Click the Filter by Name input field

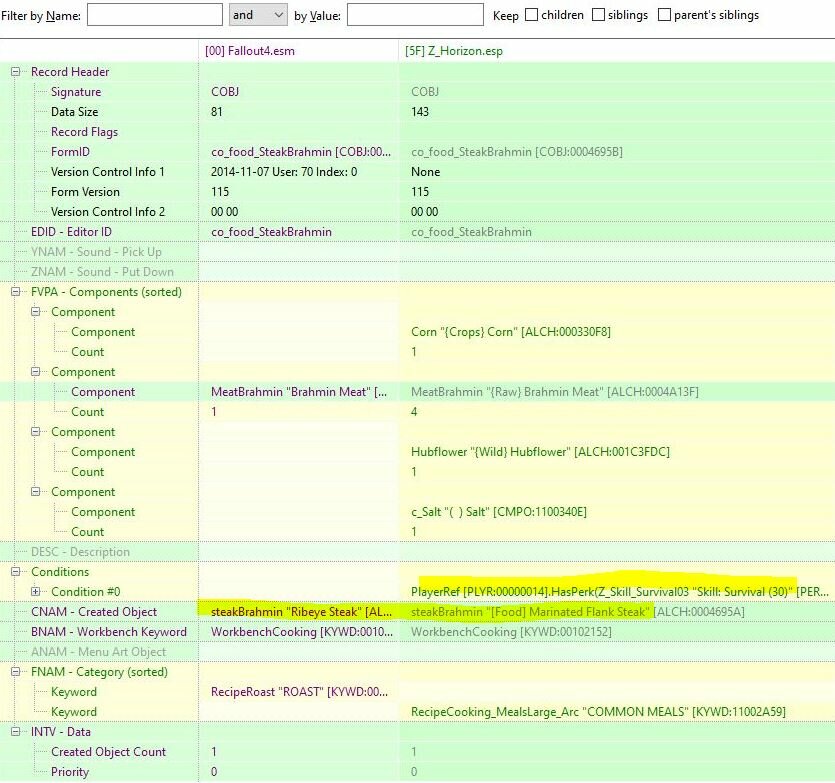(x=154, y=15)
